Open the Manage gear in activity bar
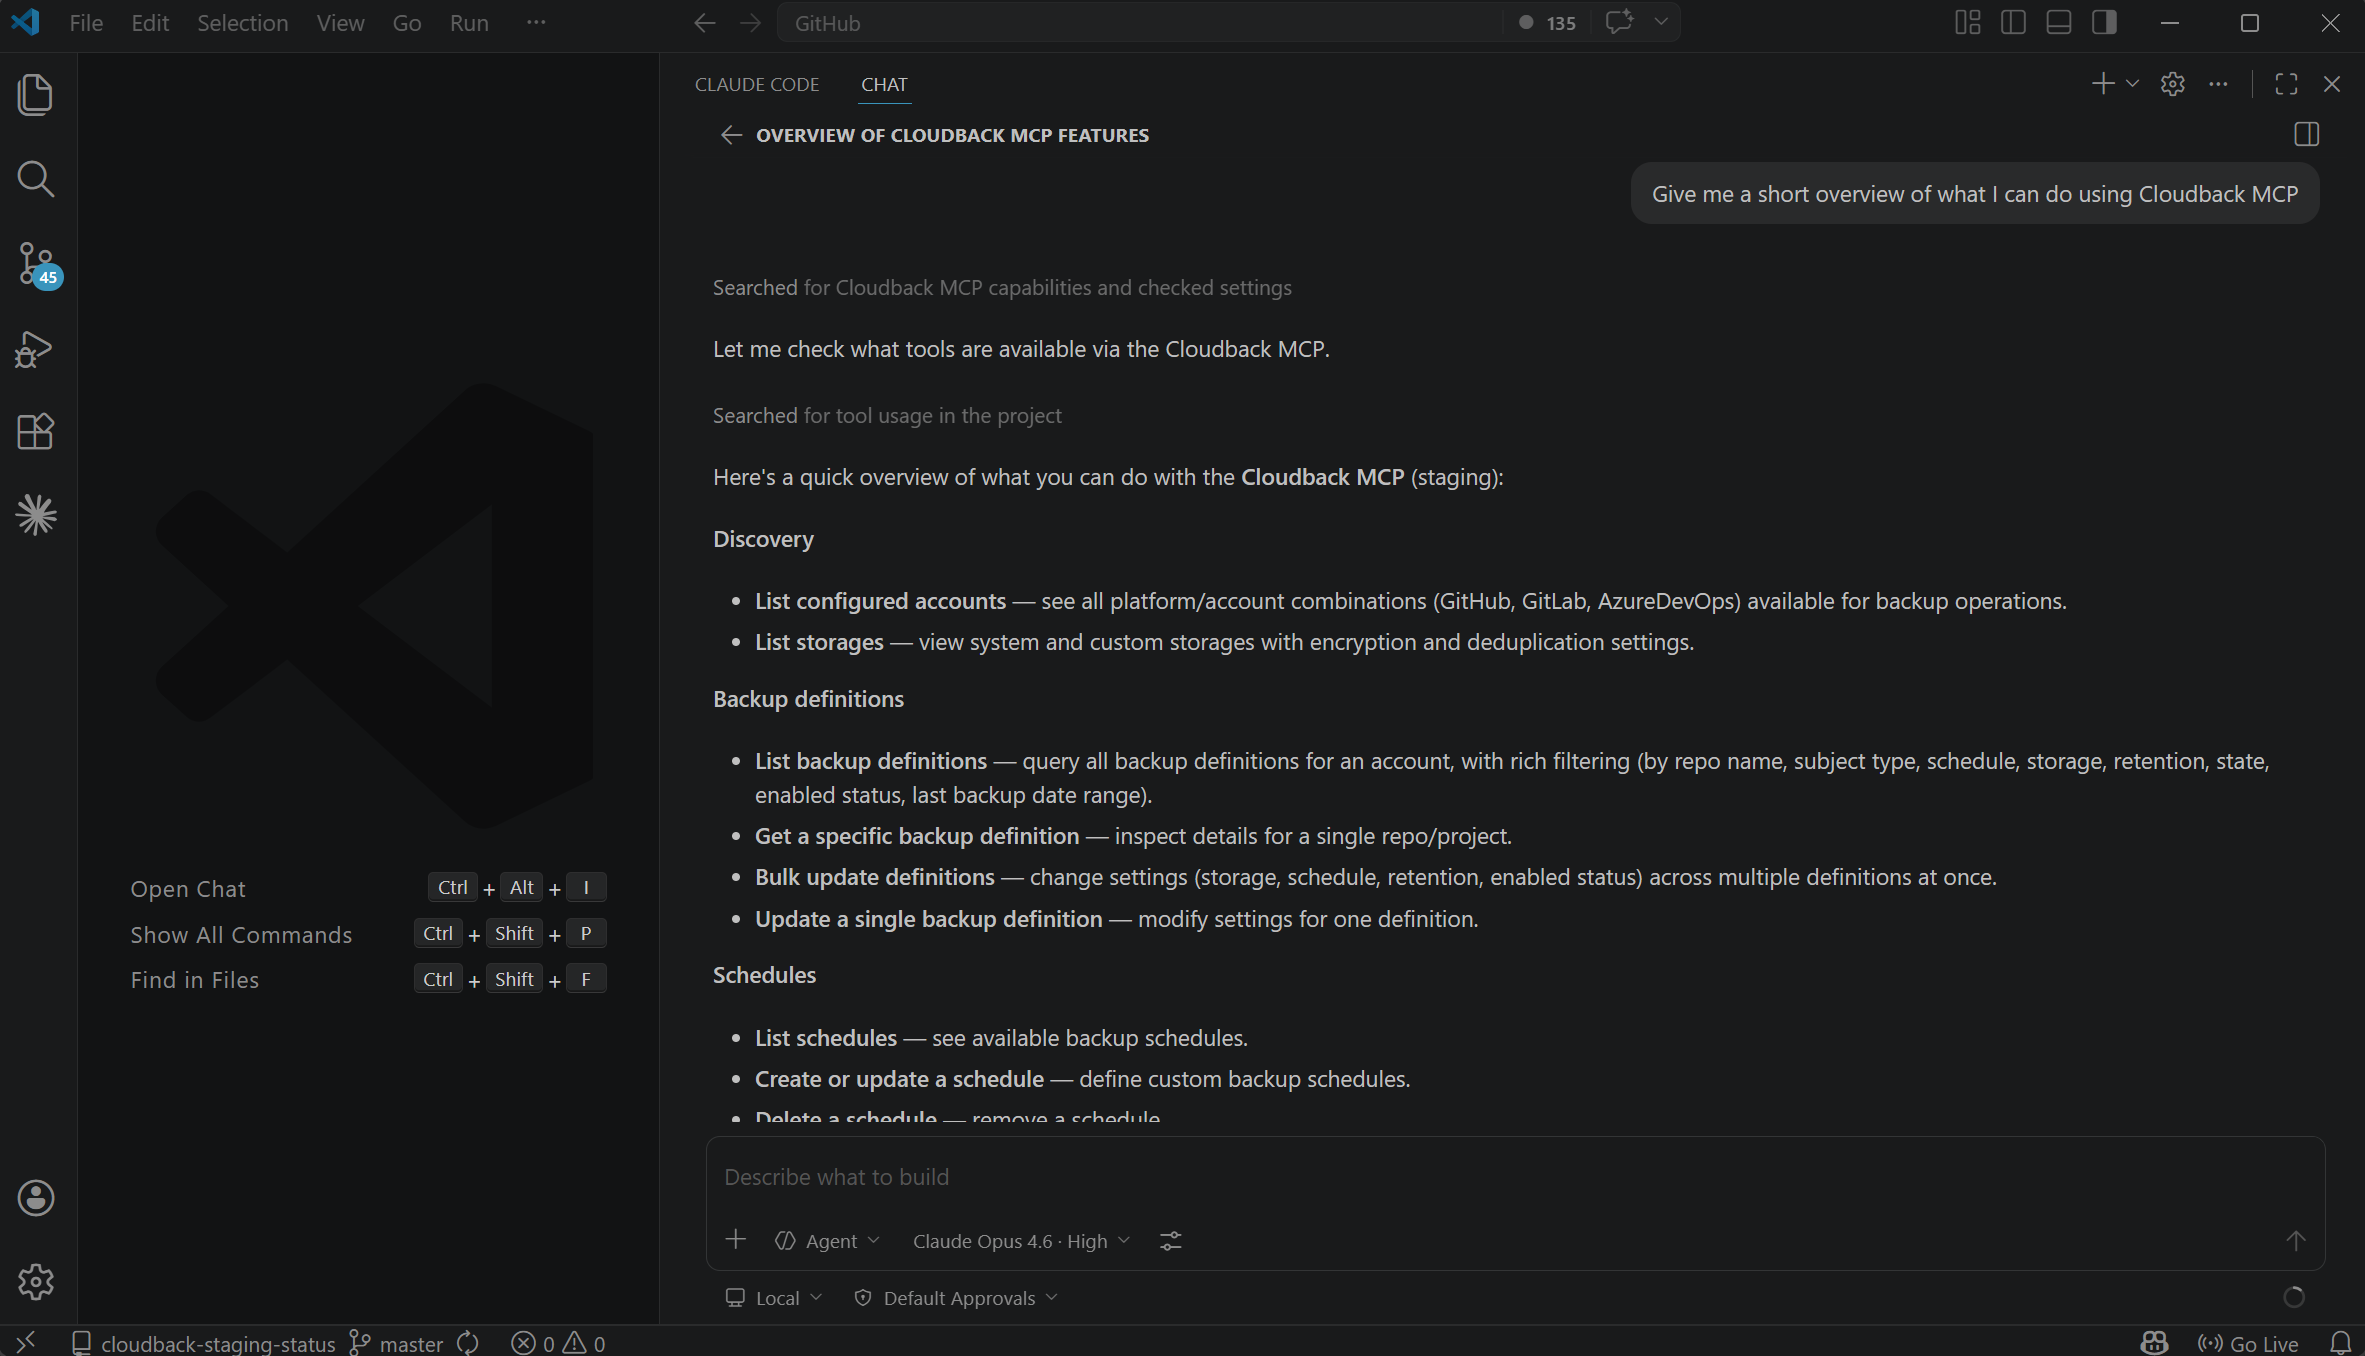The width and height of the screenshot is (2365, 1356). click(36, 1282)
